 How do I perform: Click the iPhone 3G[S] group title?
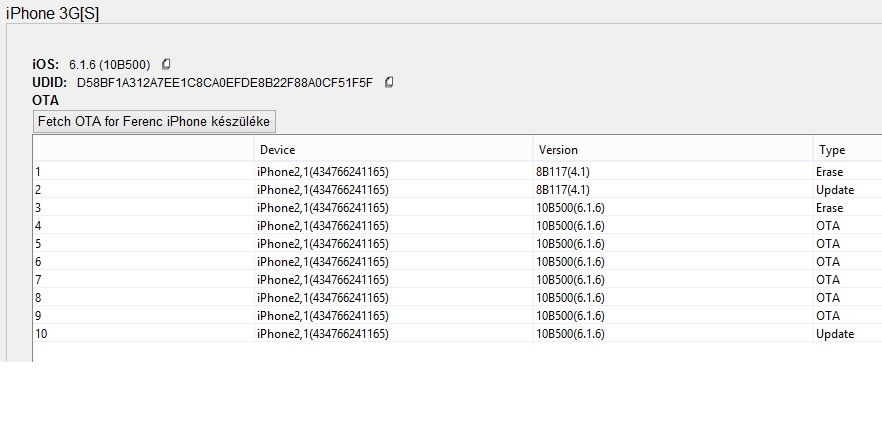[x=52, y=14]
